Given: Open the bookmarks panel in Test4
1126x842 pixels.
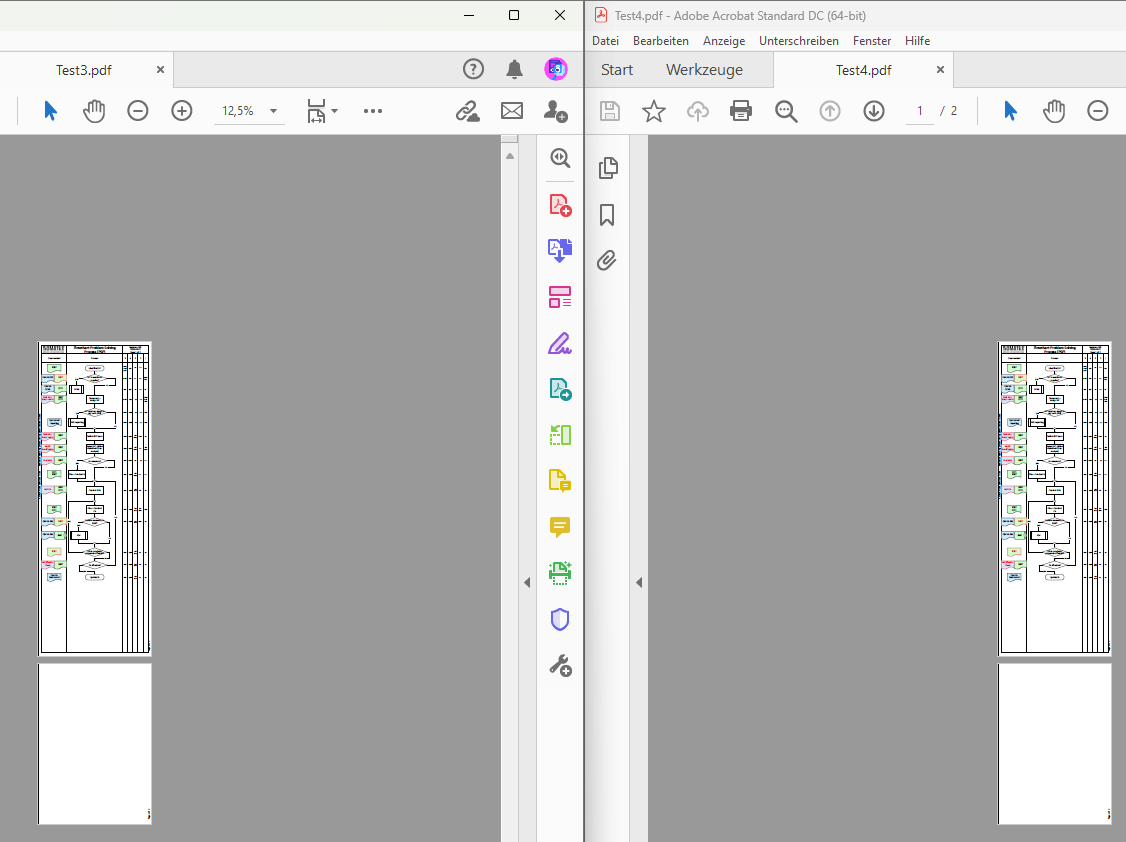Looking at the screenshot, I should 608,215.
